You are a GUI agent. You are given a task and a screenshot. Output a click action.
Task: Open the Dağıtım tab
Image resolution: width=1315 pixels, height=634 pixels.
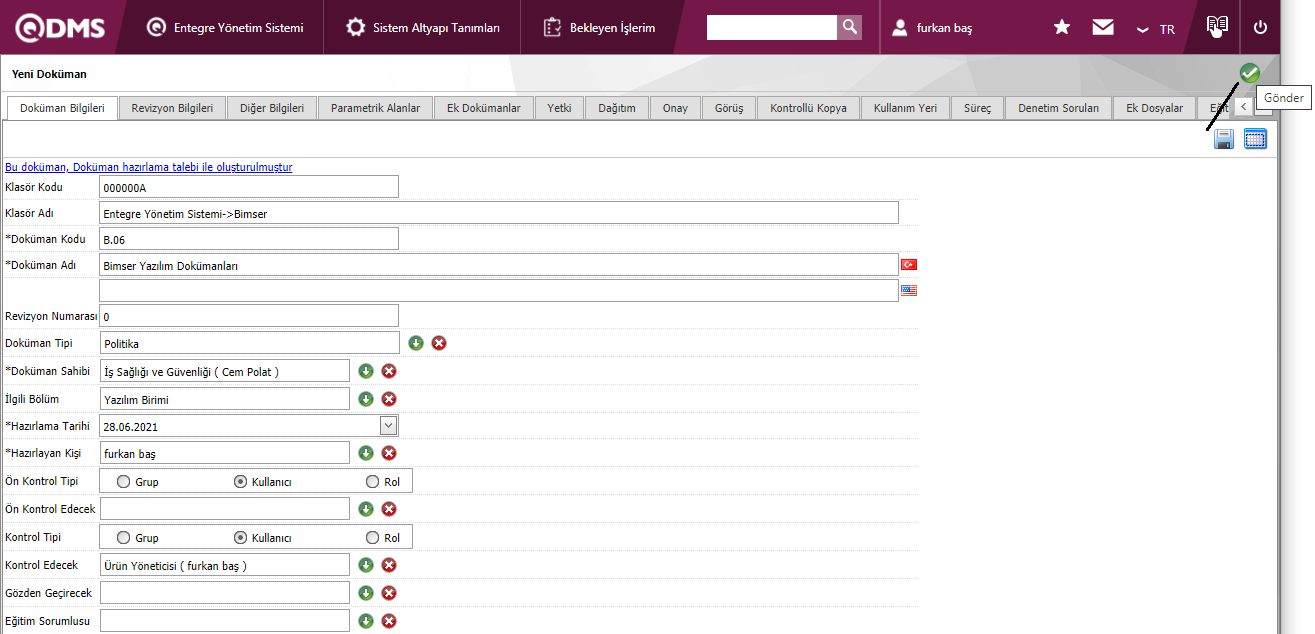tap(617, 108)
